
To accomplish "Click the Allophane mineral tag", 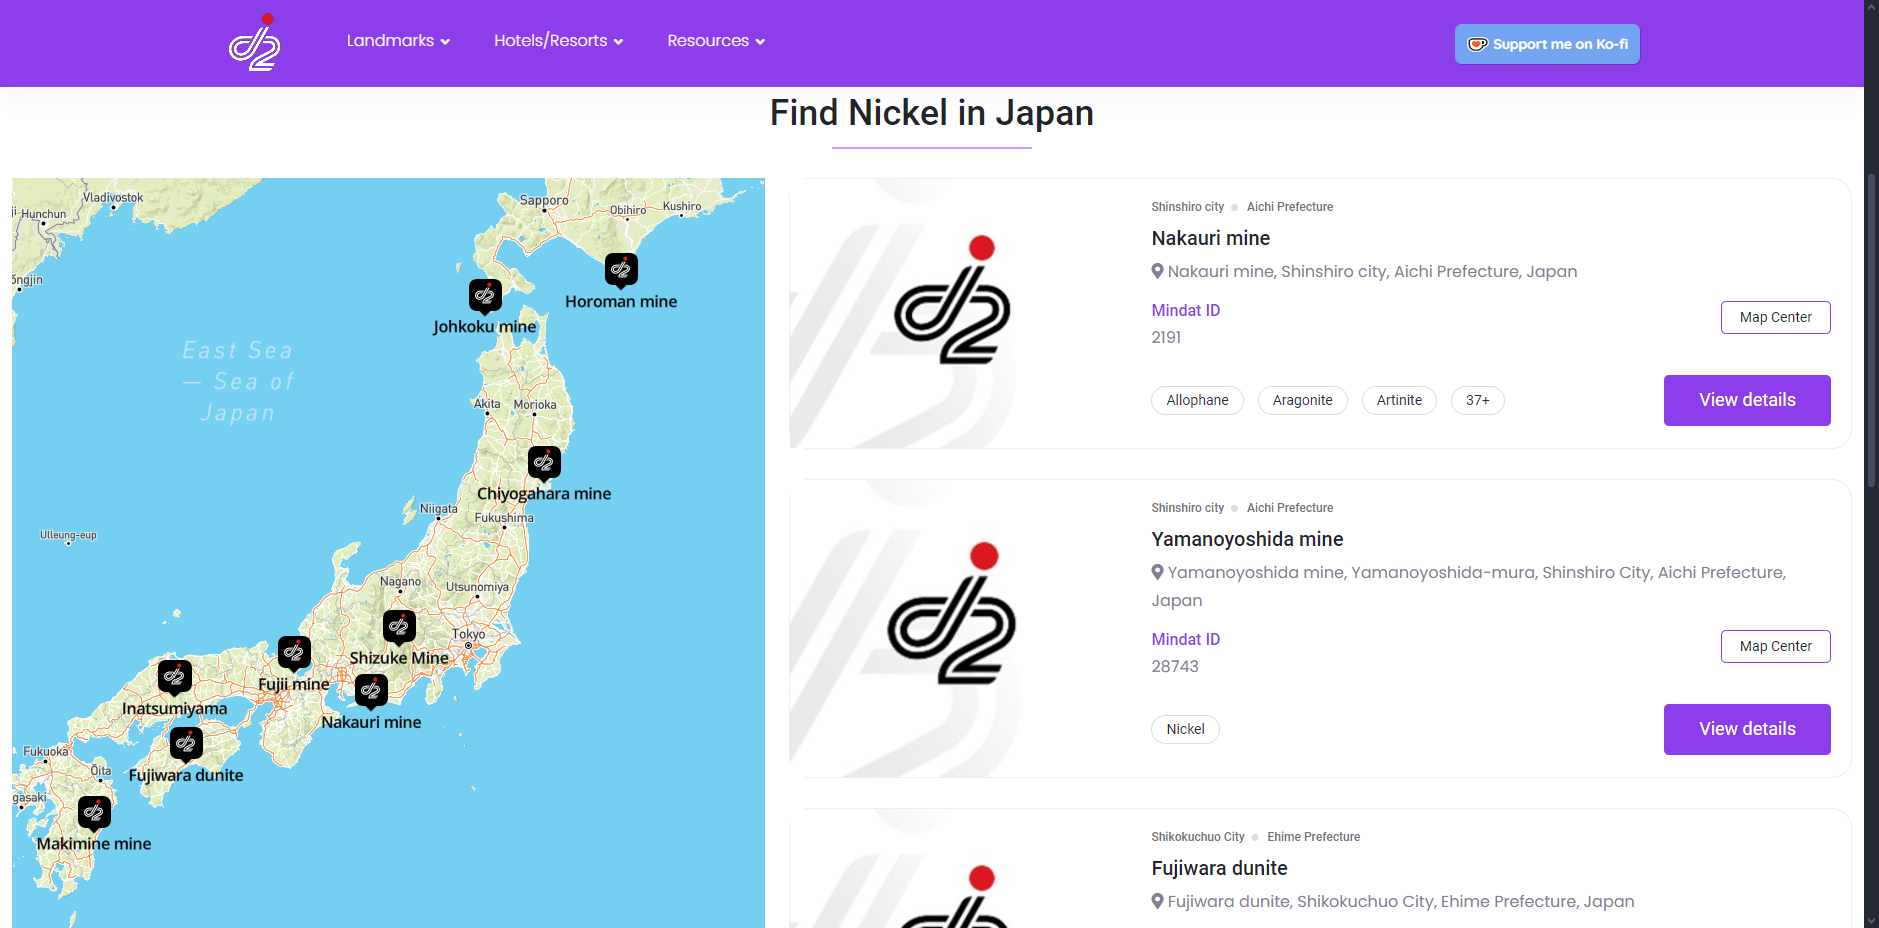I will pos(1197,401).
